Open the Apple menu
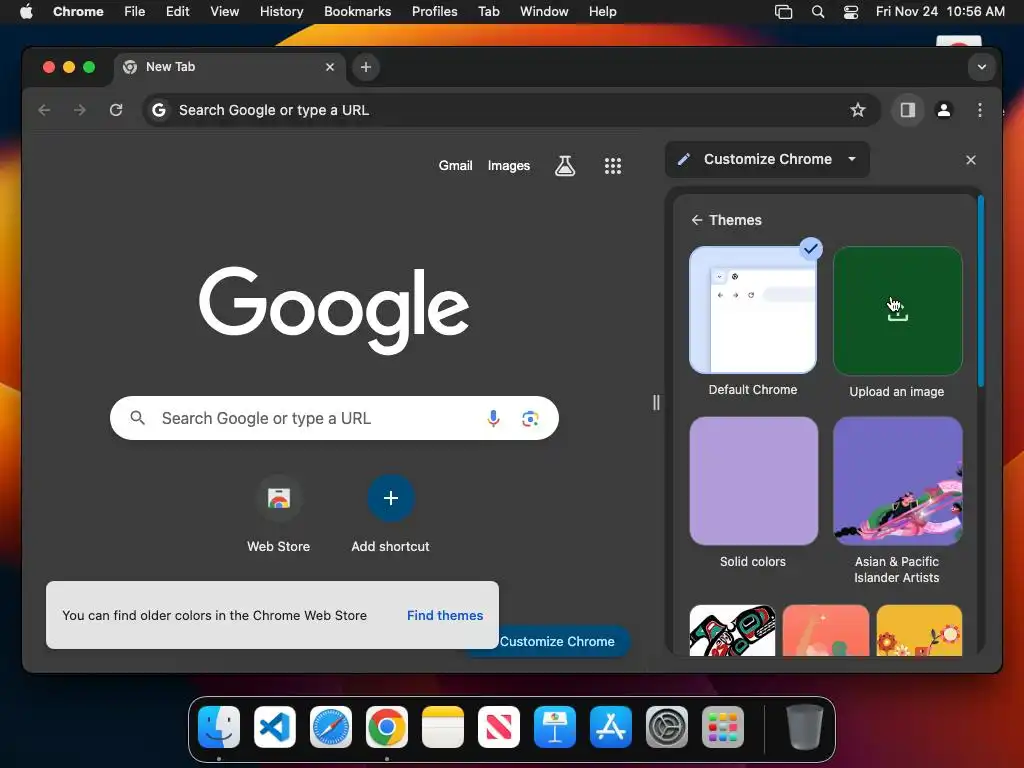The image size is (1024, 768). pyautogui.click(x=26, y=11)
